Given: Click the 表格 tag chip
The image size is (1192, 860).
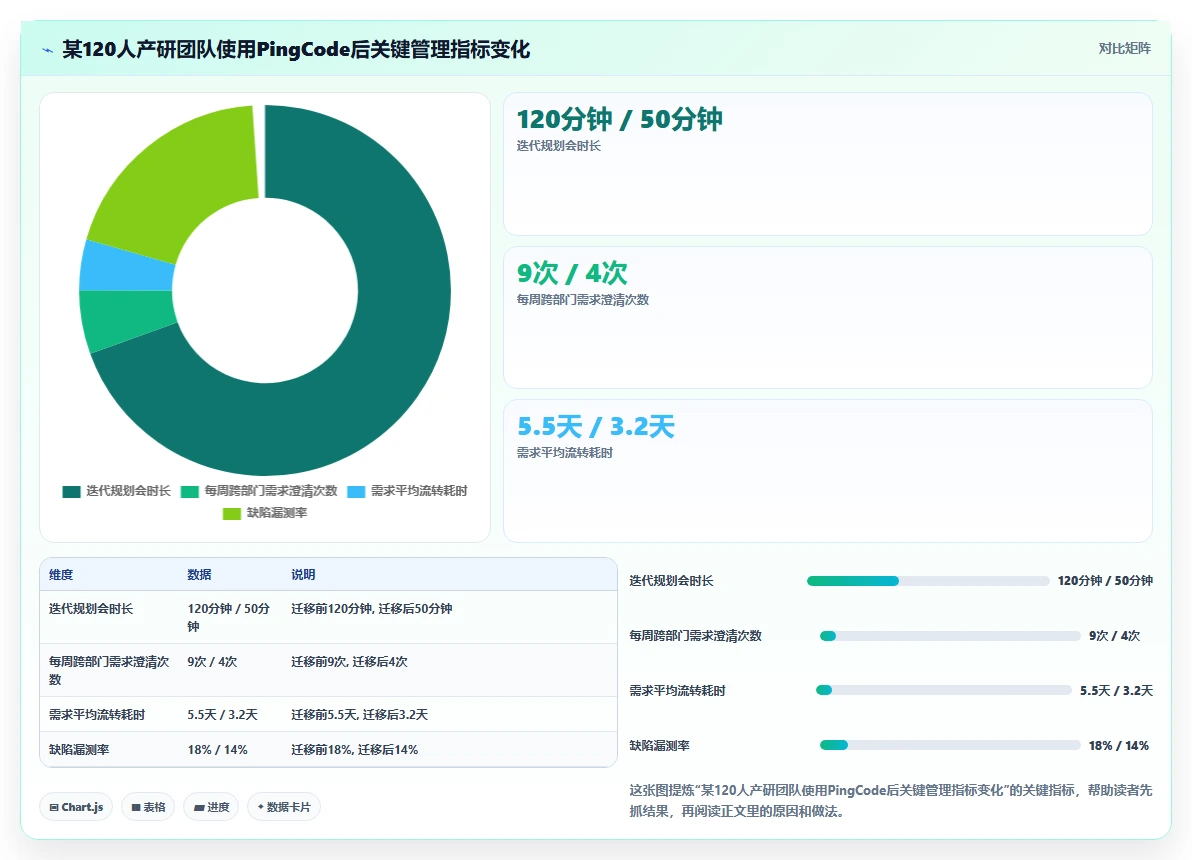Looking at the screenshot, I should (x=148, y=807).
